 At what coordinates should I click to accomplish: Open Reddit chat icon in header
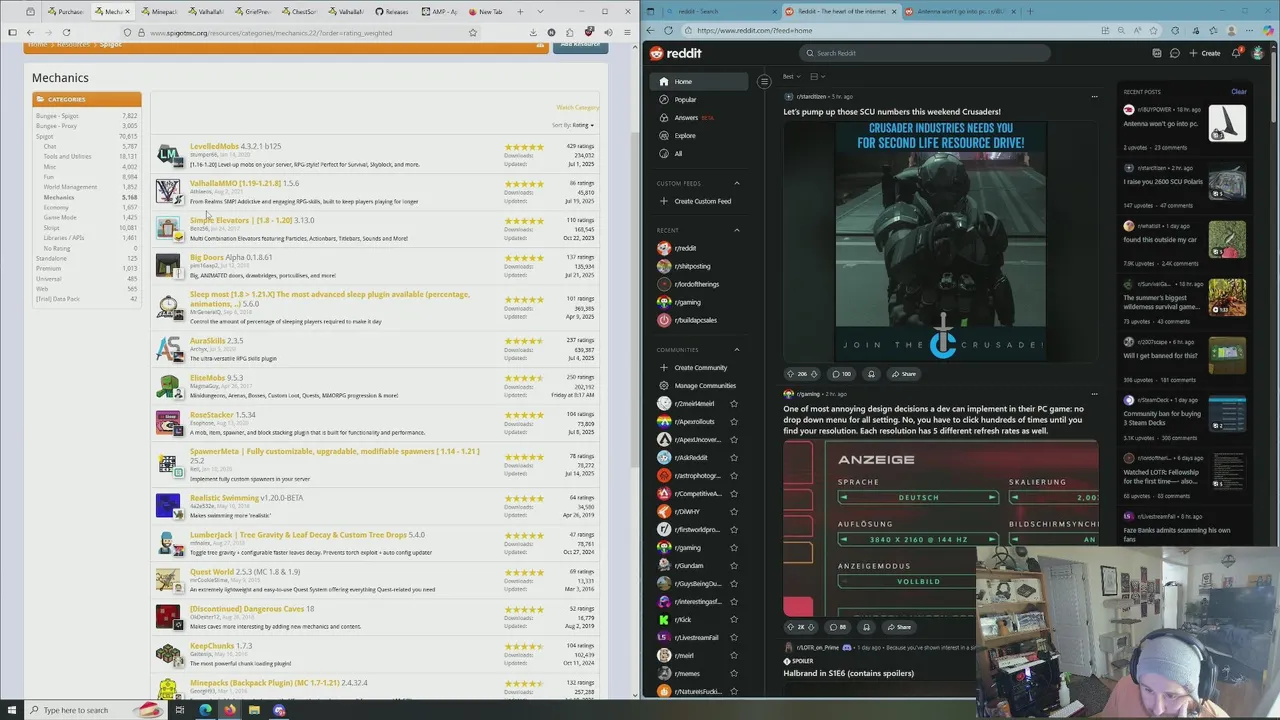click(1174, 53)
